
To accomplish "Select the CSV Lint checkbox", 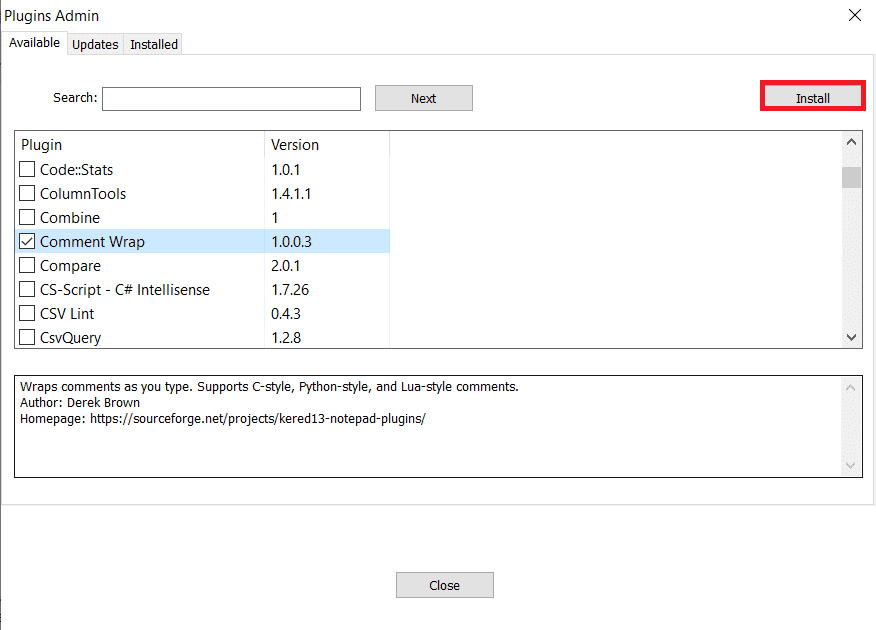I will coord(26,313).
